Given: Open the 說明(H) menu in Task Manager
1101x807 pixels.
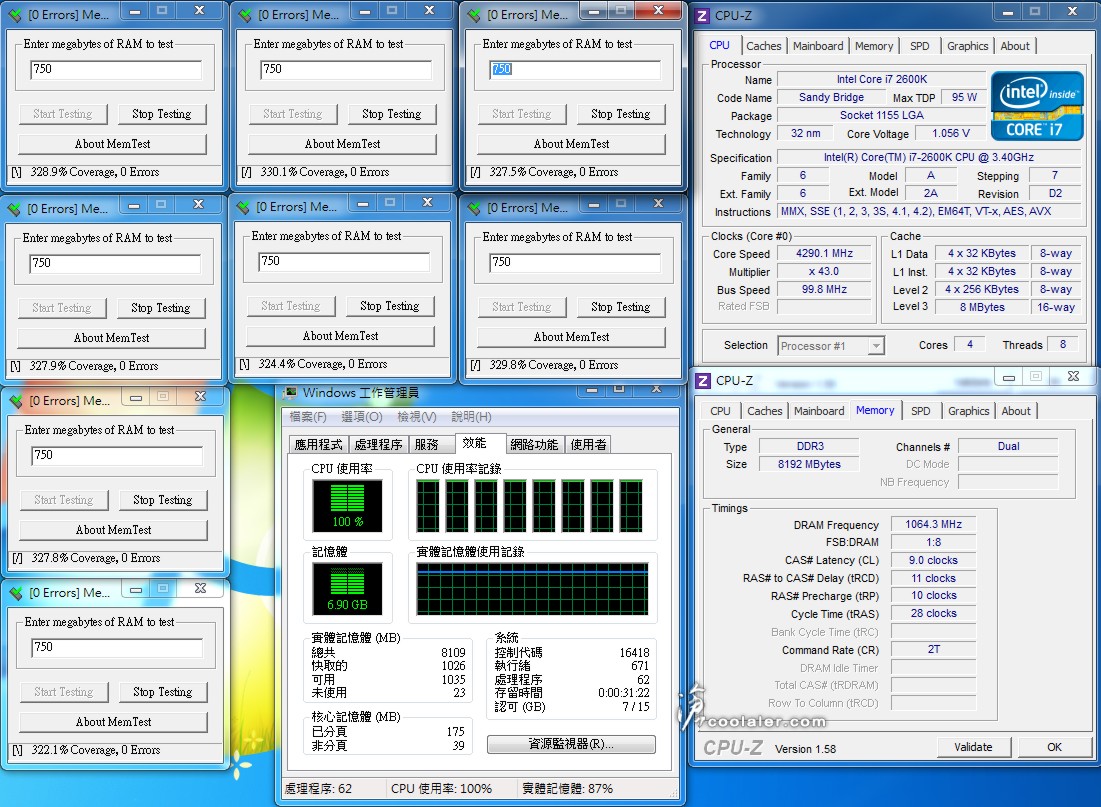Looking at the screenshot, I should [x=471, y=416].
